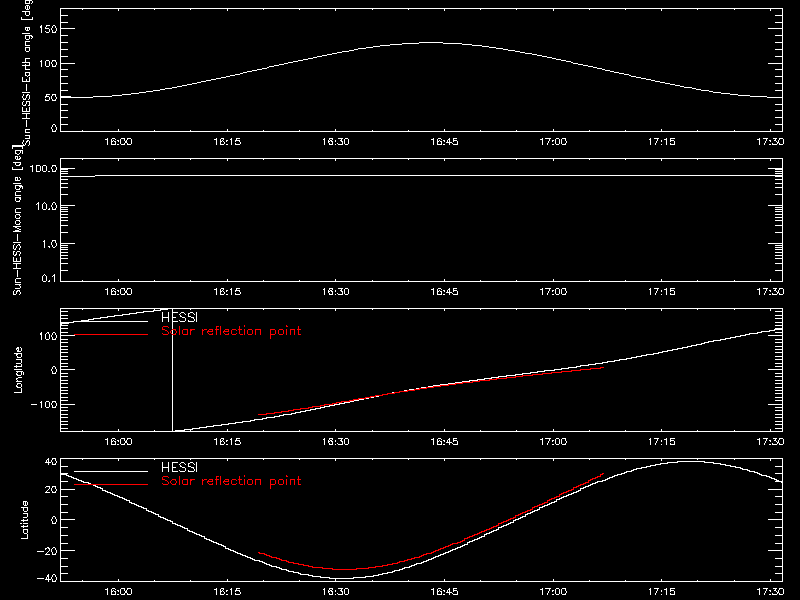This screenshot has width=800, height=600.
Task: Click red legend line sample in Latitude plot
Action: 111,484
